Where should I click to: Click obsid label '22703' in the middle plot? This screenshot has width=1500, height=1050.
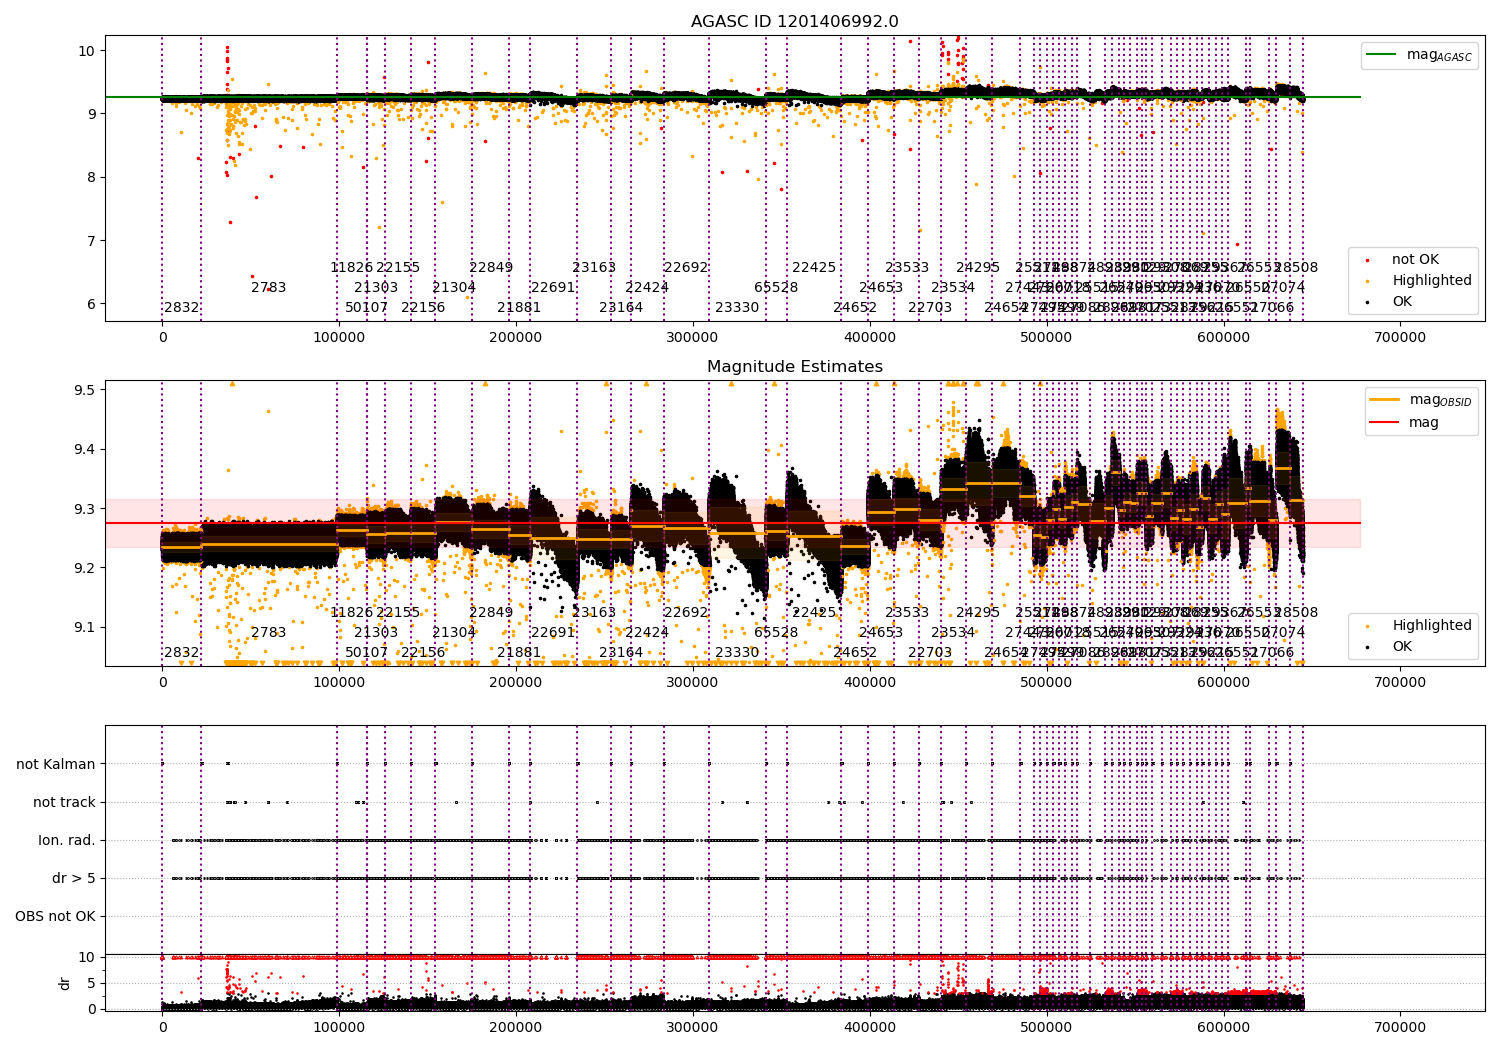tap(930, 652)
